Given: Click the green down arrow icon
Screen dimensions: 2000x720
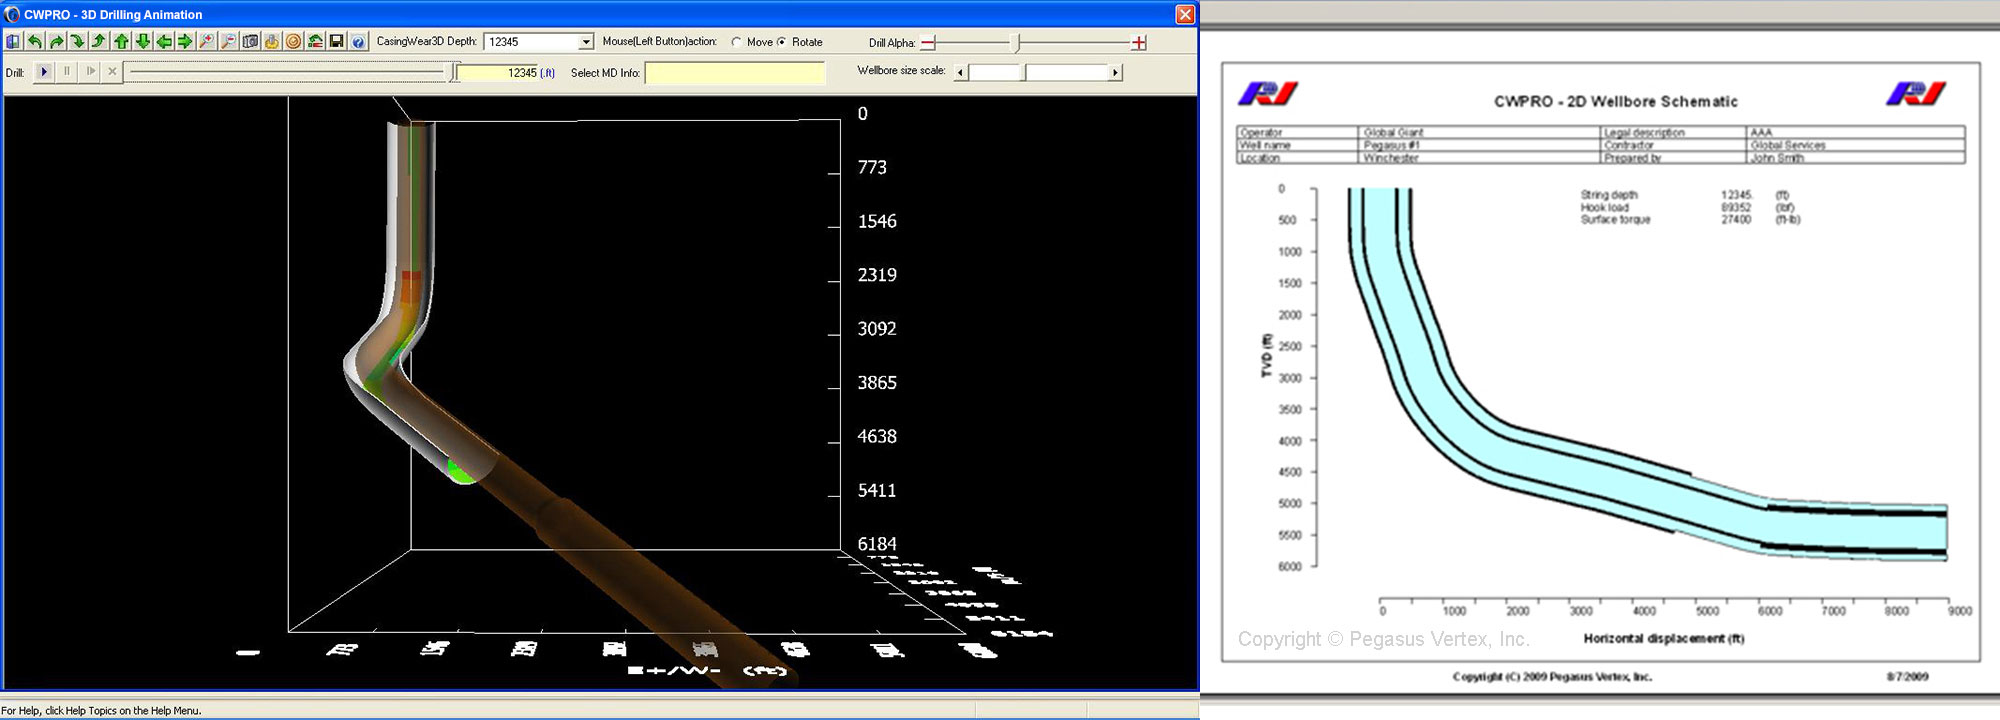Looking at the screenshot, I should click(x=142, y=41).
